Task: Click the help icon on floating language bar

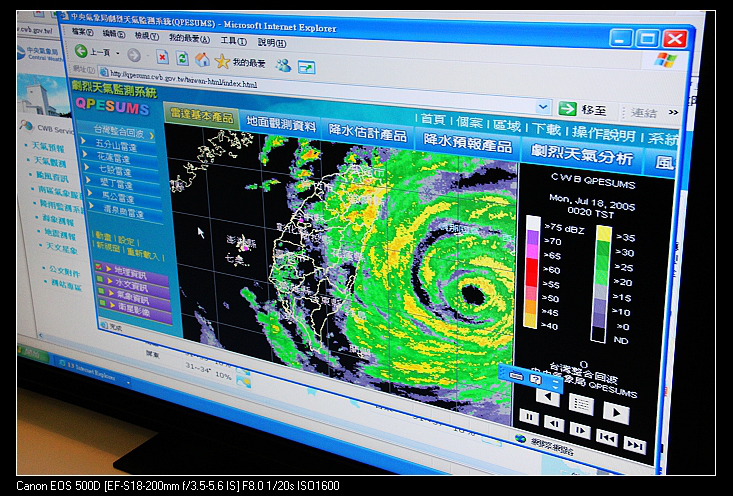Action: pyautogui.click(x=535, y=380)
